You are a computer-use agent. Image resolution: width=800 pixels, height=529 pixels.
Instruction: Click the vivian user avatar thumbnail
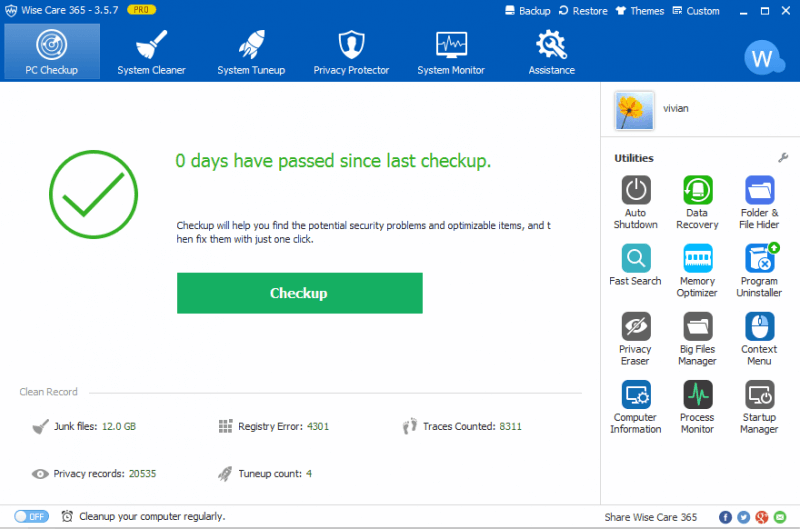(x=635, y=110)
